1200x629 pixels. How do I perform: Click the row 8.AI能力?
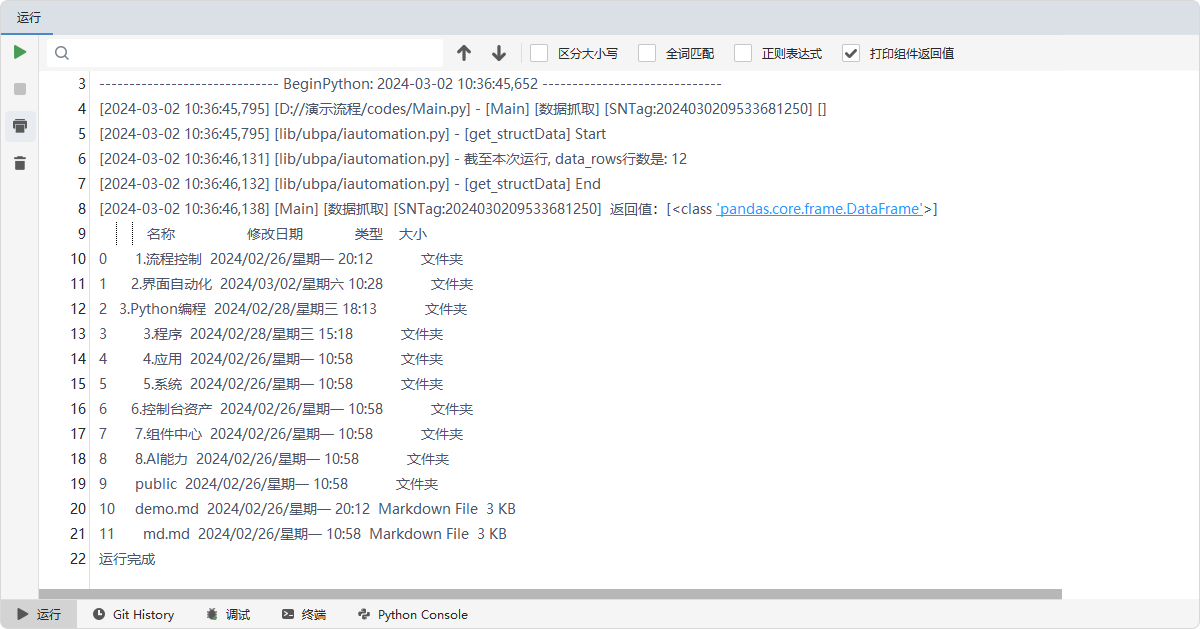point(274,459)
